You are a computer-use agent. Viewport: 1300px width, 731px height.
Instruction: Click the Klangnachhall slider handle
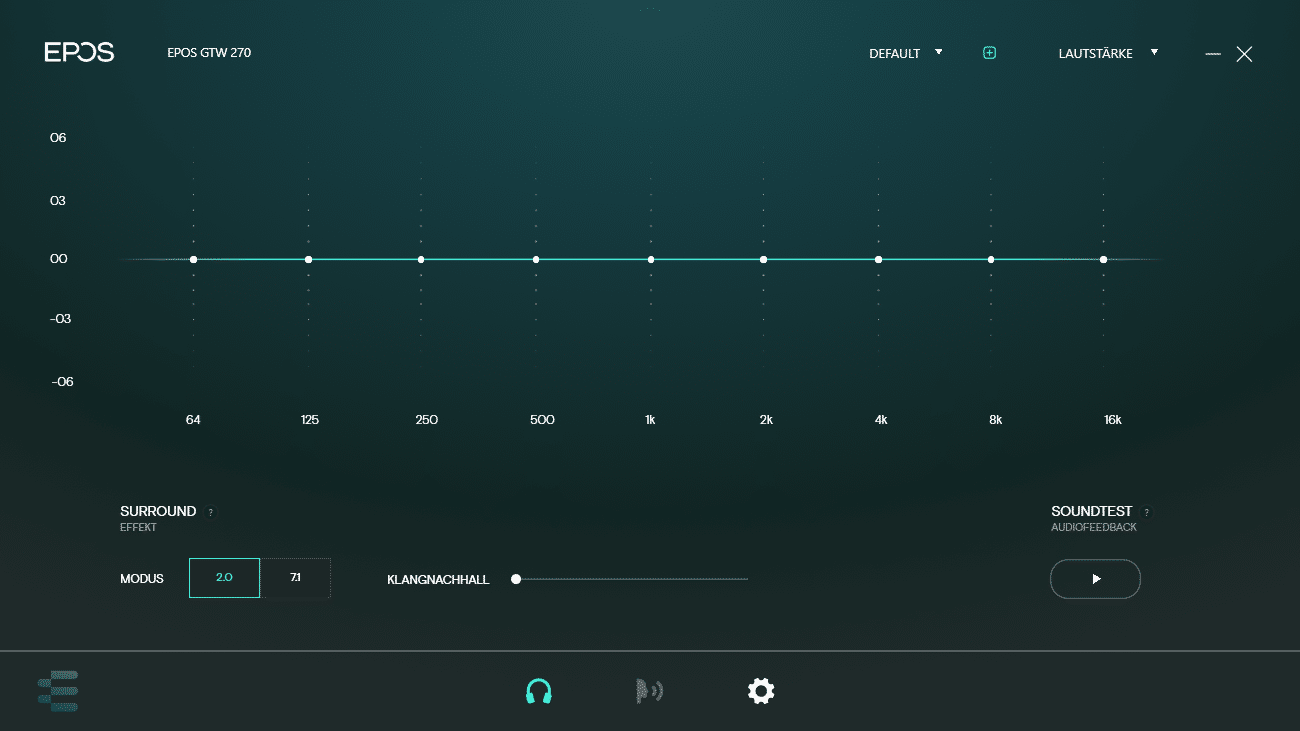tap(516, 579)
